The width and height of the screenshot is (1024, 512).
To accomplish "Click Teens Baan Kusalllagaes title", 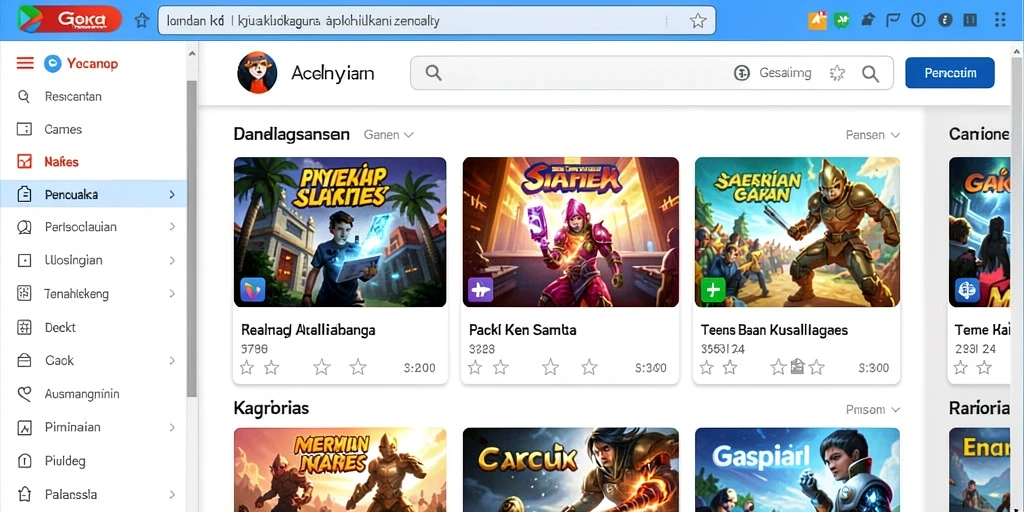I will coord(774,330).
